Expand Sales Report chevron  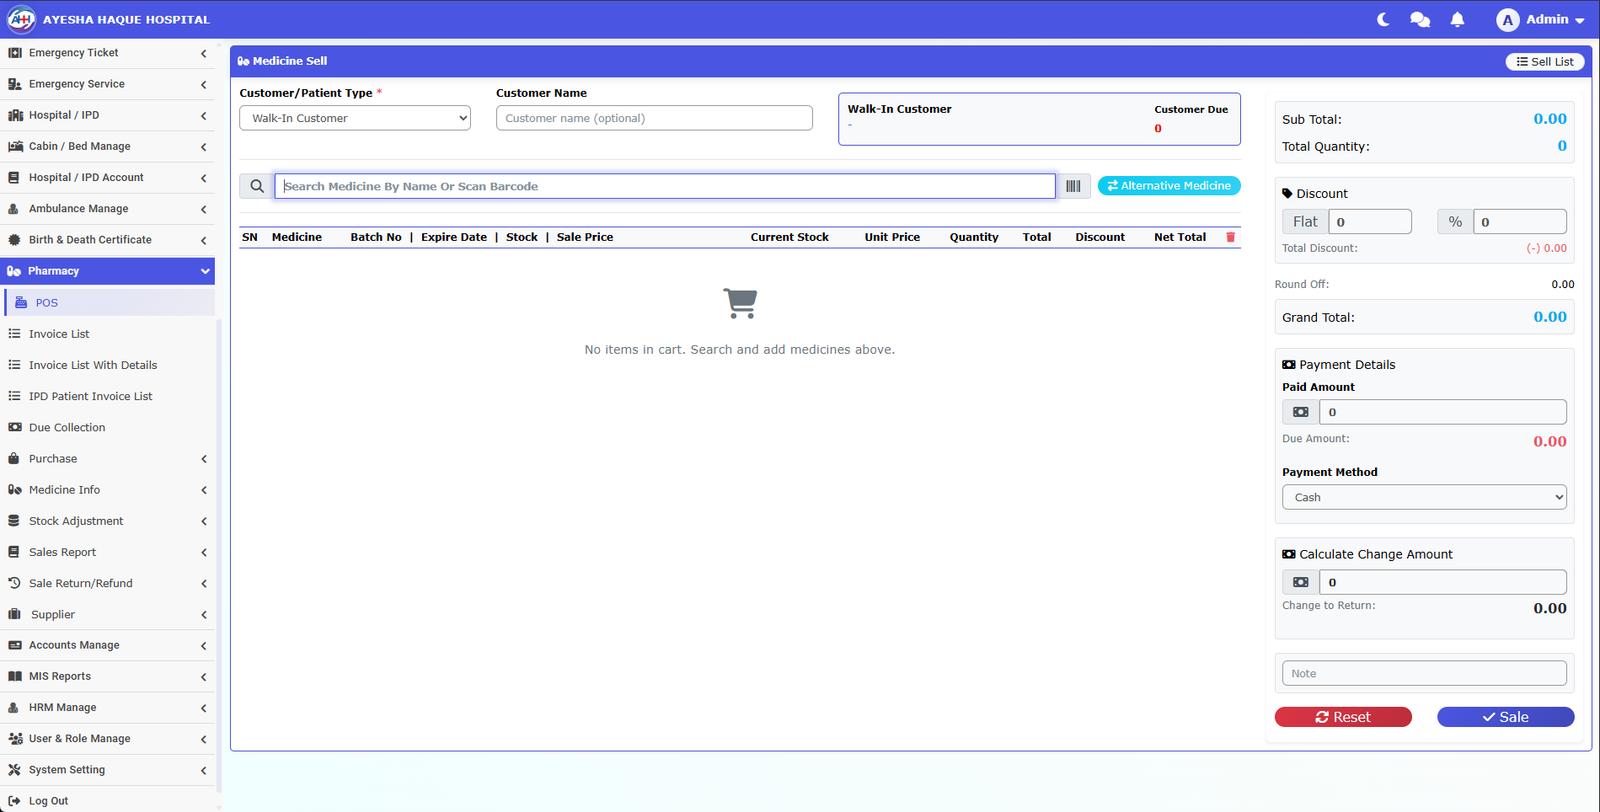pos(204,553)
